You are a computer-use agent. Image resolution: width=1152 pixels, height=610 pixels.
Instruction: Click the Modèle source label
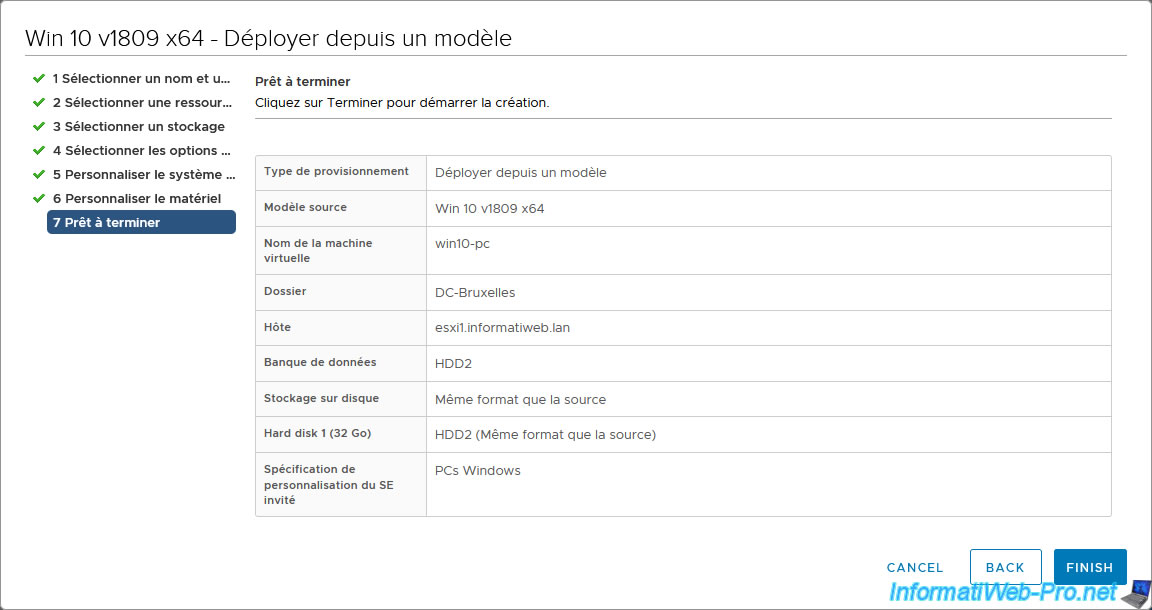point(305,207)
